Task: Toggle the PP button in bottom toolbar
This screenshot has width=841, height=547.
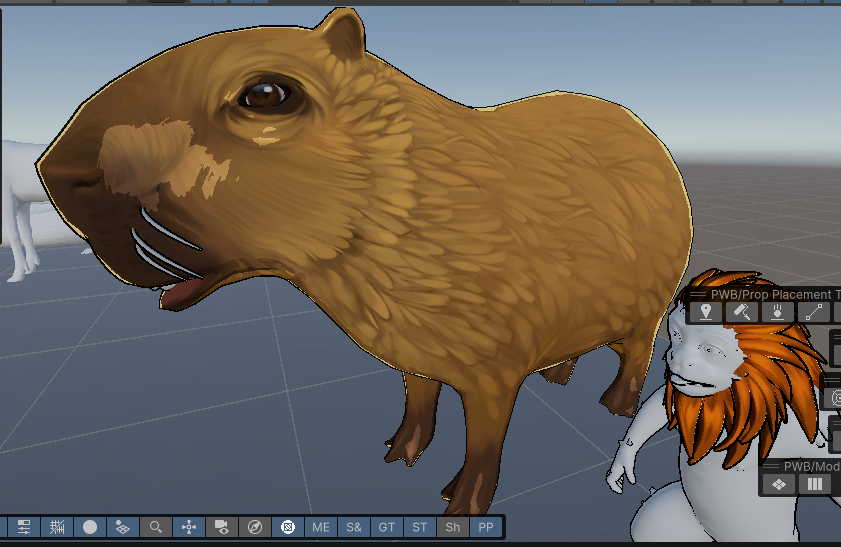Action: click(486, 527)
